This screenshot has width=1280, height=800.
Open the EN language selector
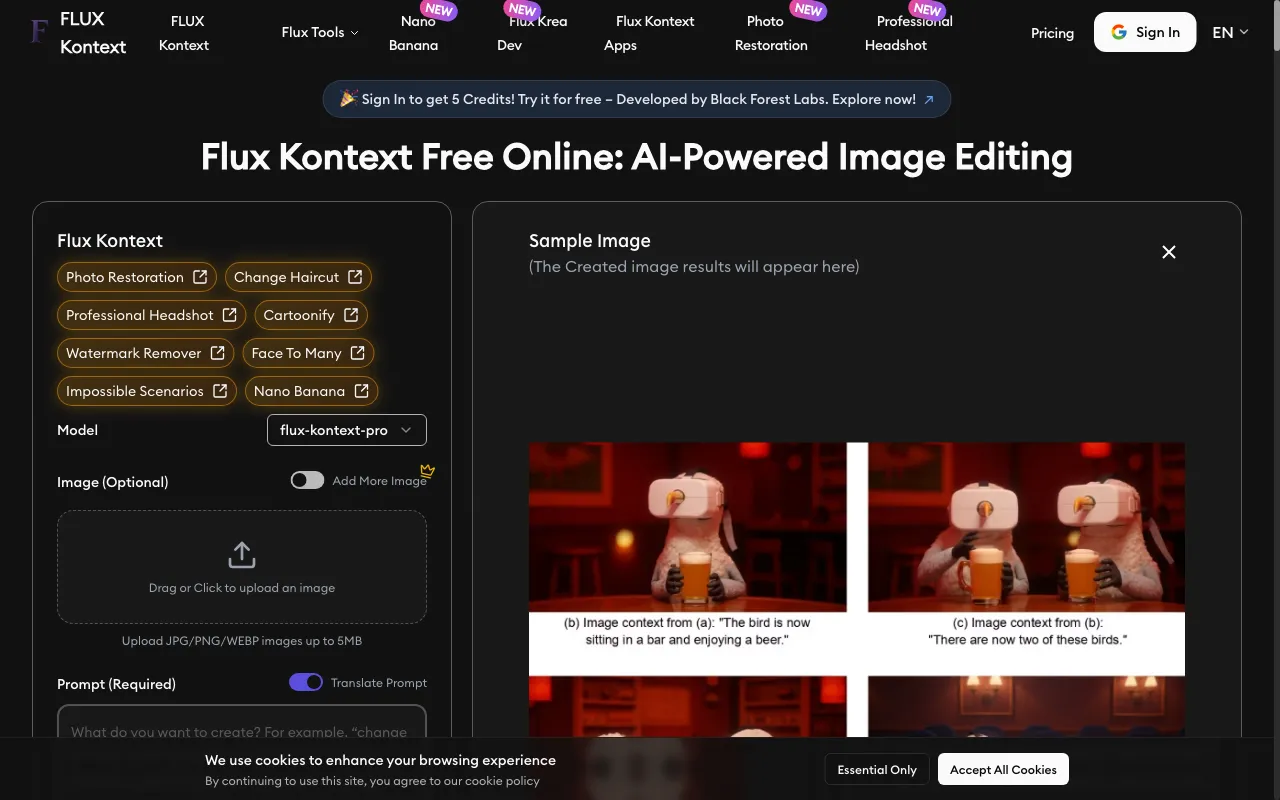pyautogui.click(x=1230, y=32)
